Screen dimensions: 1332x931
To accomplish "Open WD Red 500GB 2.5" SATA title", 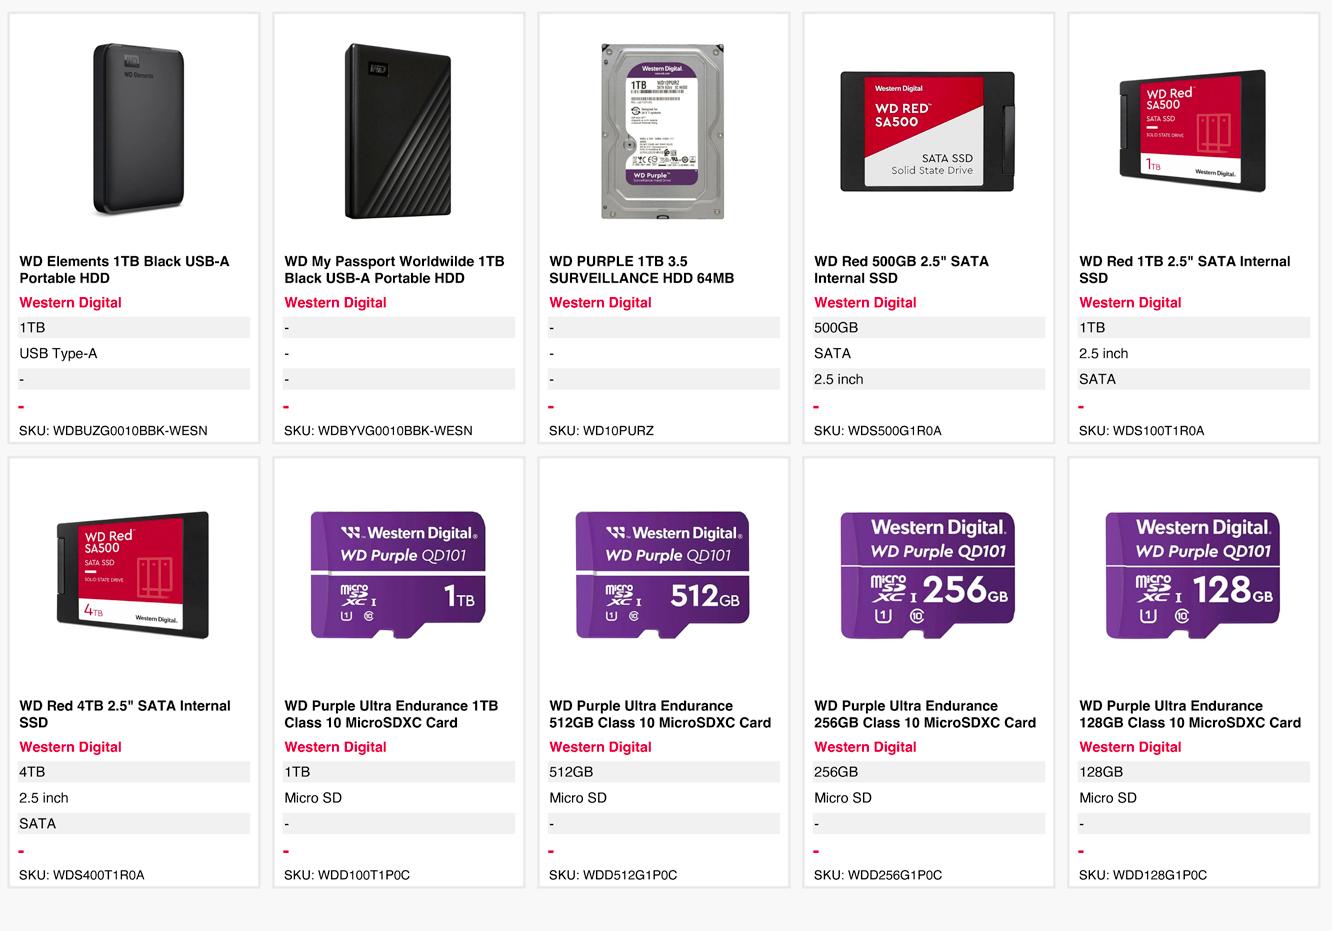I will pos(901,269).
